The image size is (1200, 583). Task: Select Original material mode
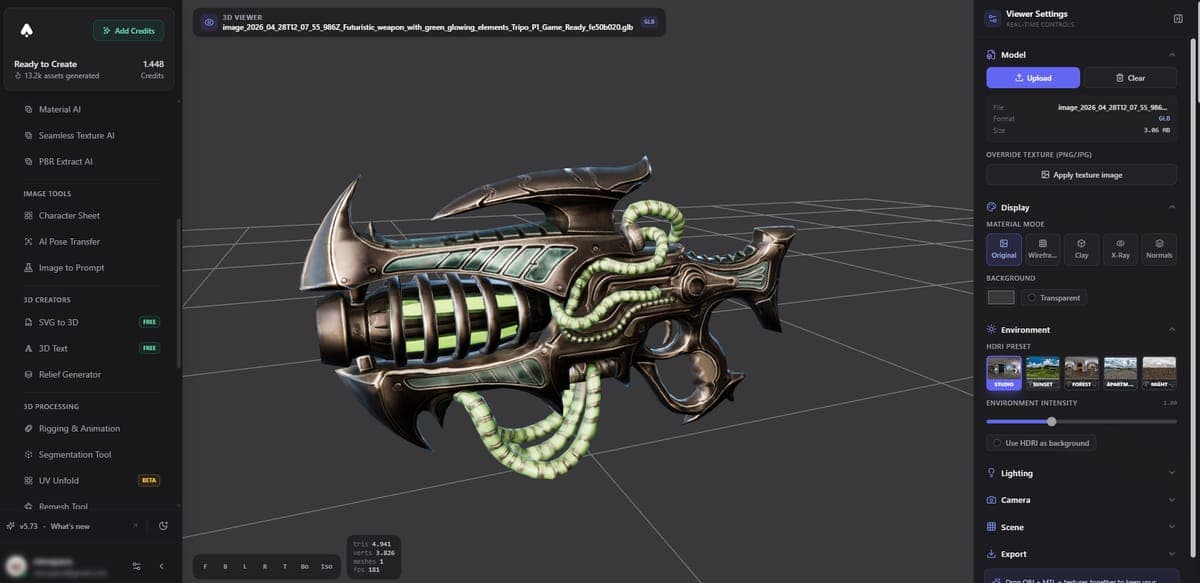pos(1003,249)
